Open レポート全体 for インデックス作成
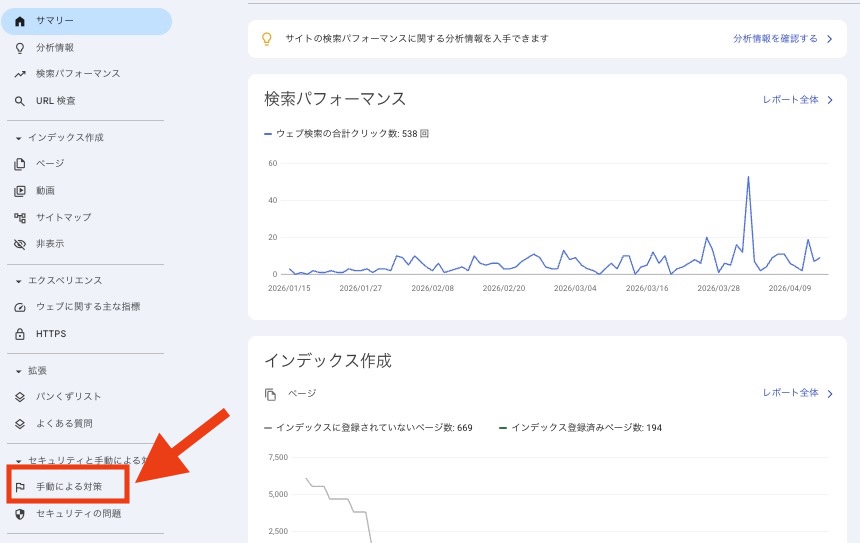 790,393
